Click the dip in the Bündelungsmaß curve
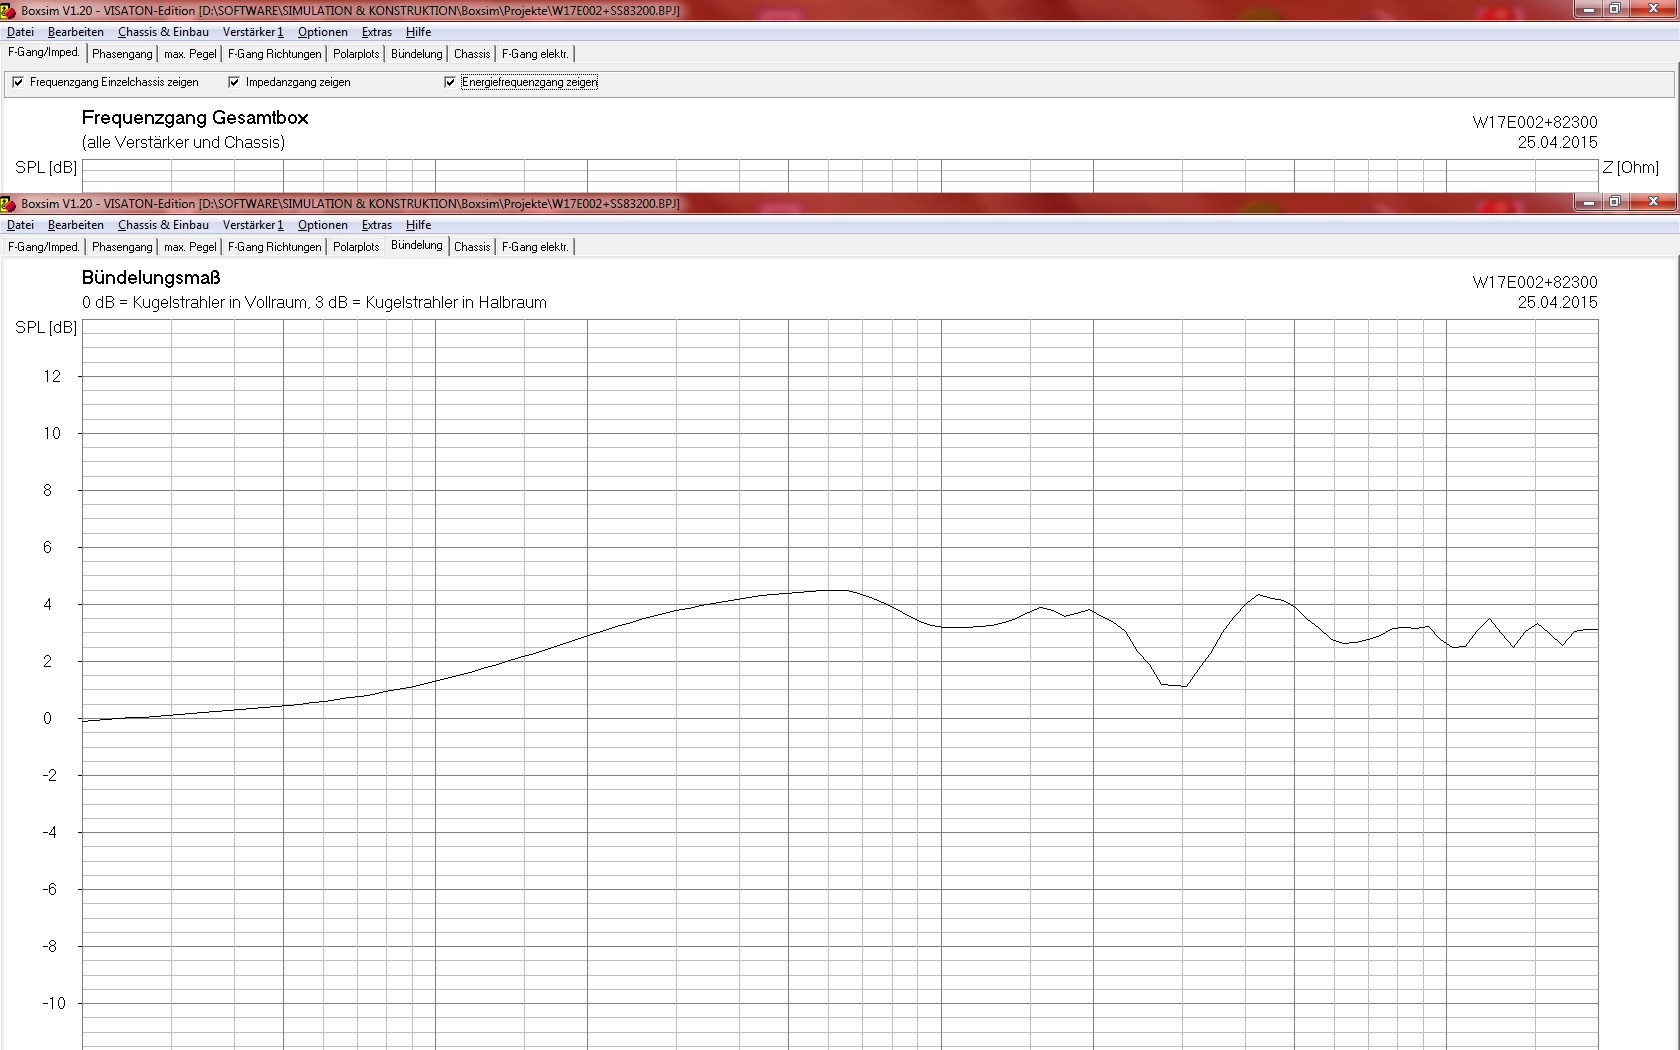Screen dimensions: 1680x1050 [x=1174, y=685]
